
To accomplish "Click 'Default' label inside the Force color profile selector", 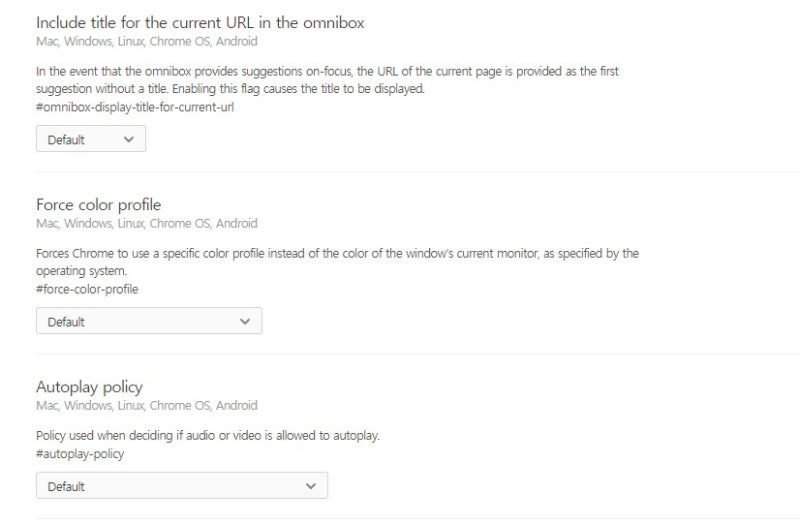I will click(x=66, y=322).
